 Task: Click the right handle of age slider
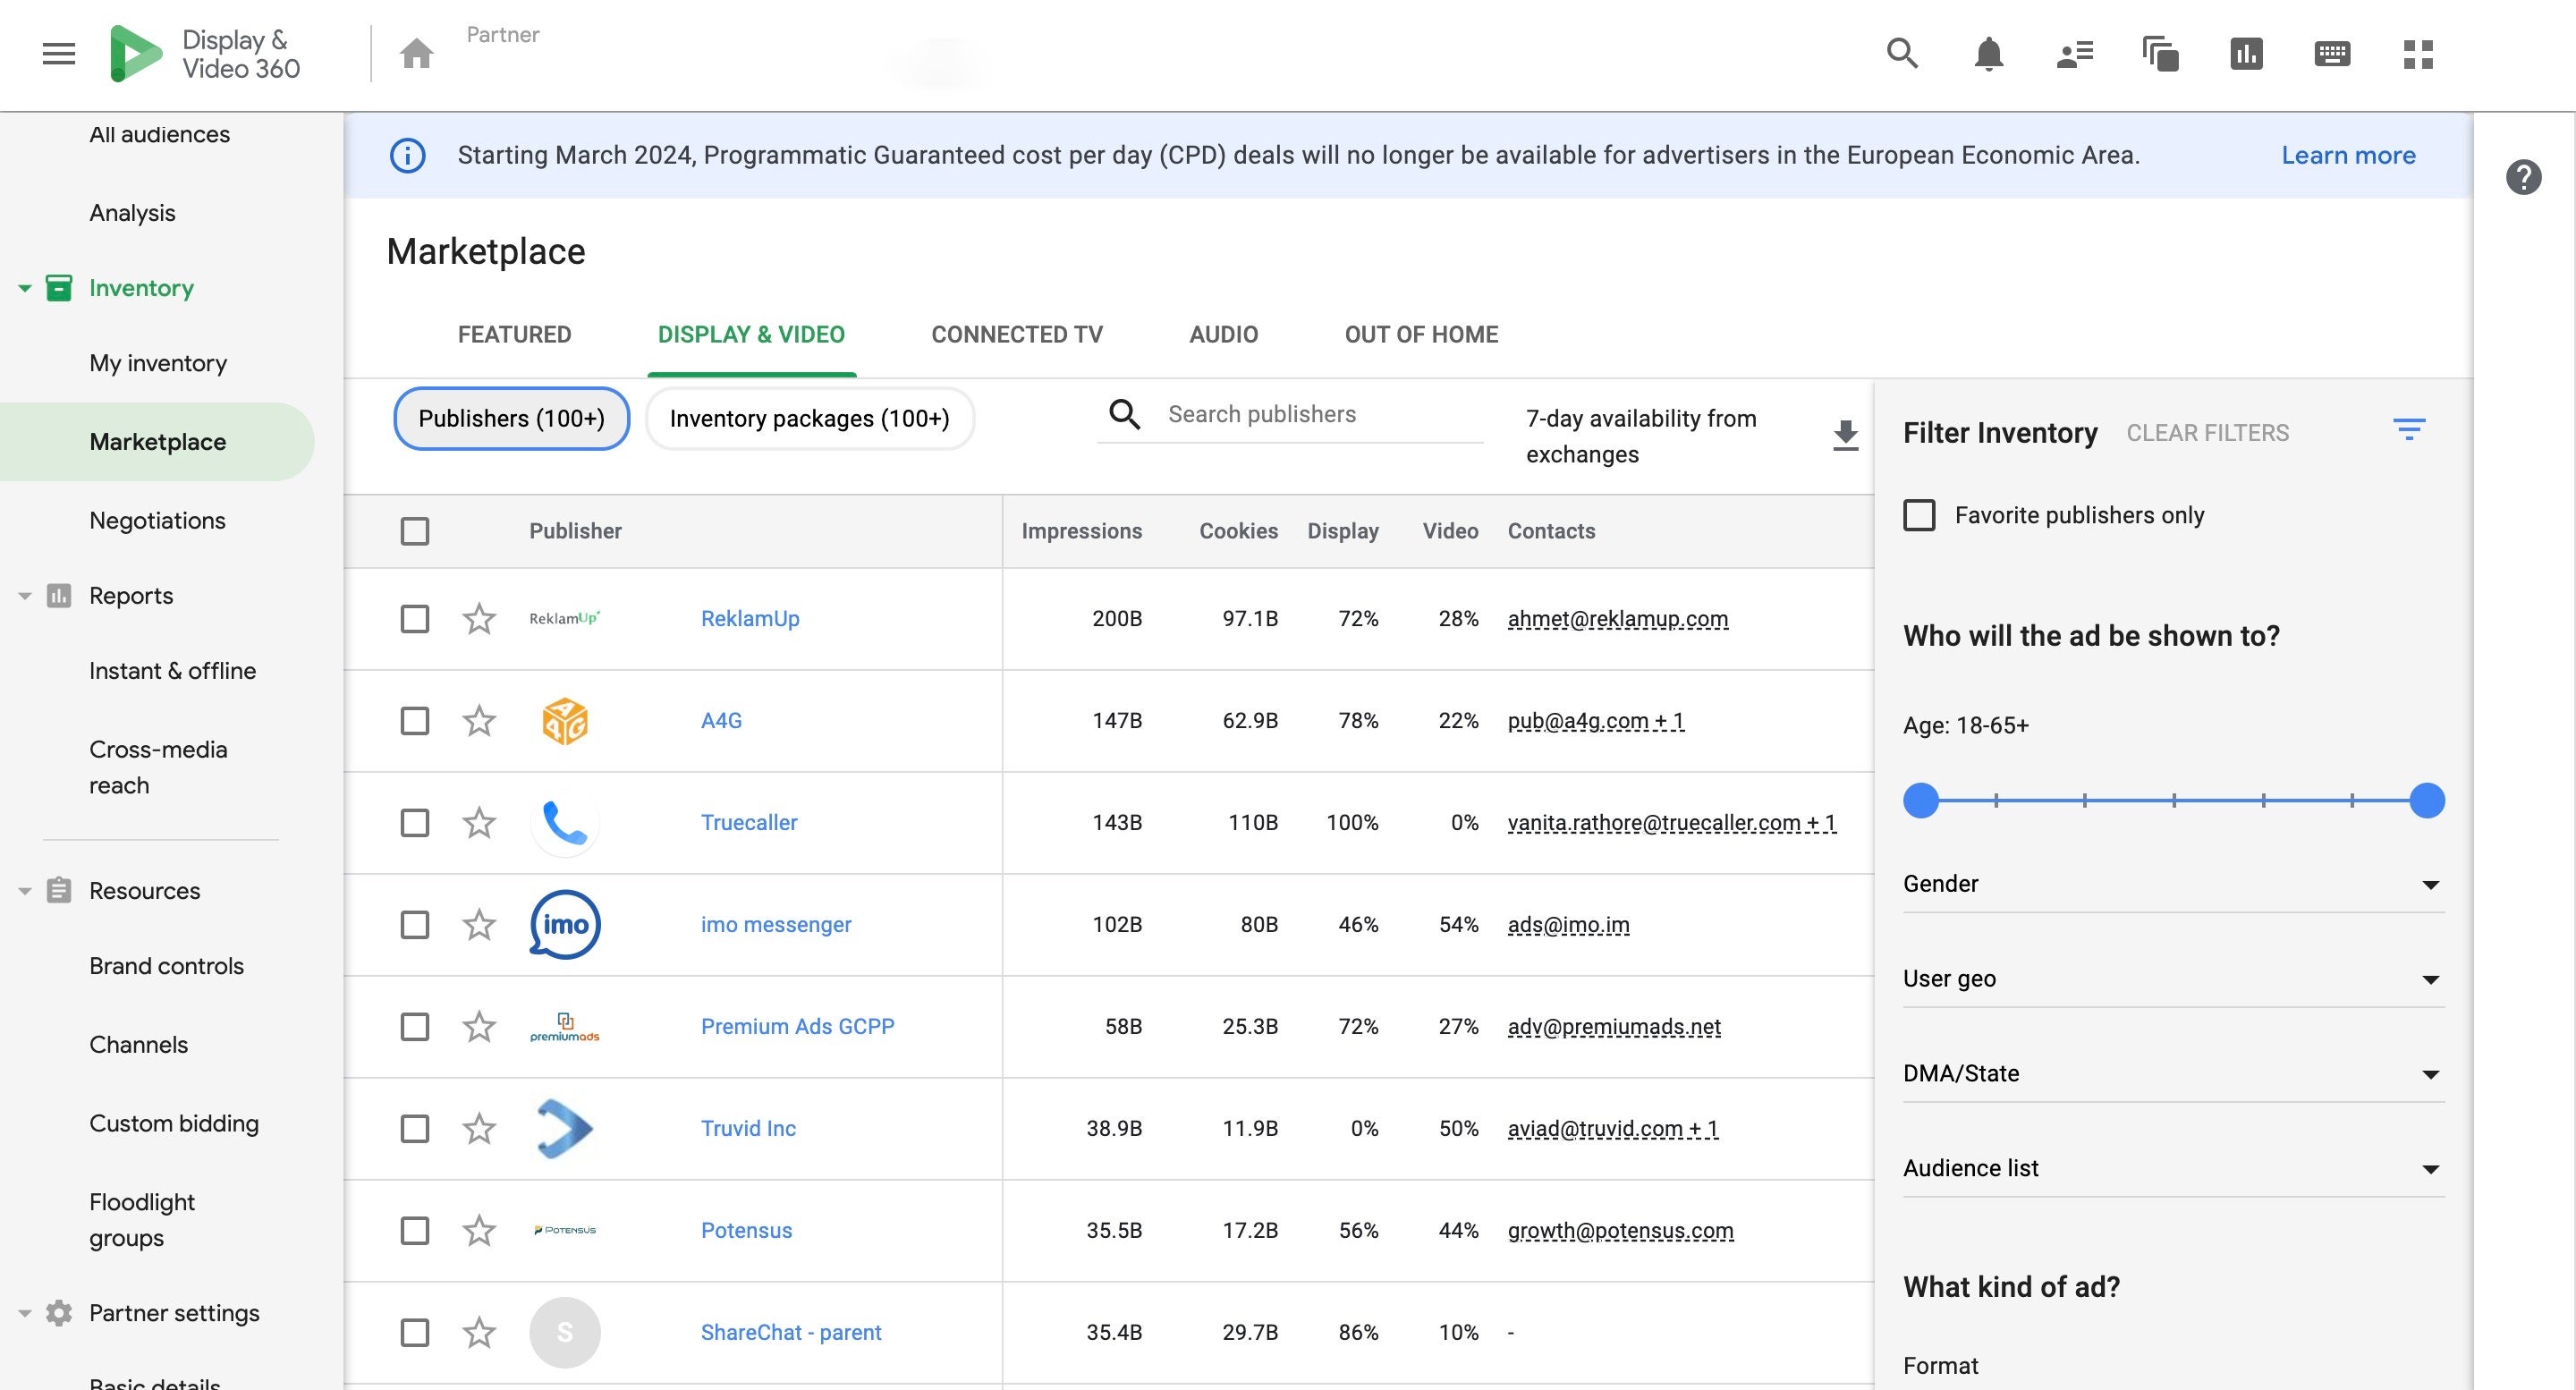click(x=2426, y=801)
